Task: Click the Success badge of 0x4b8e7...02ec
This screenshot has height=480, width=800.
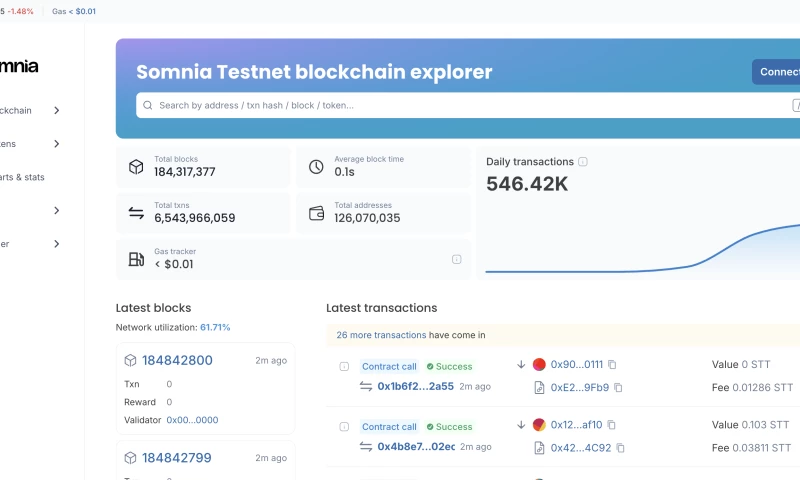Action: coord(449,426)
